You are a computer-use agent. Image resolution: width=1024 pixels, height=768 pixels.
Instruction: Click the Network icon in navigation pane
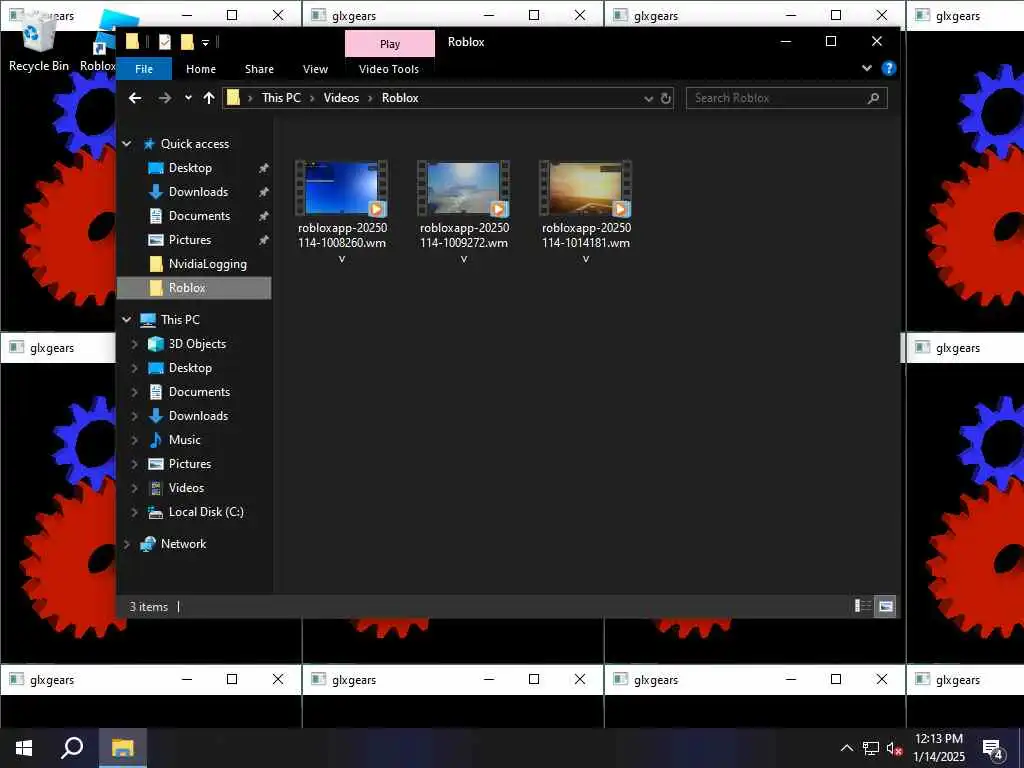coord(148,544)
